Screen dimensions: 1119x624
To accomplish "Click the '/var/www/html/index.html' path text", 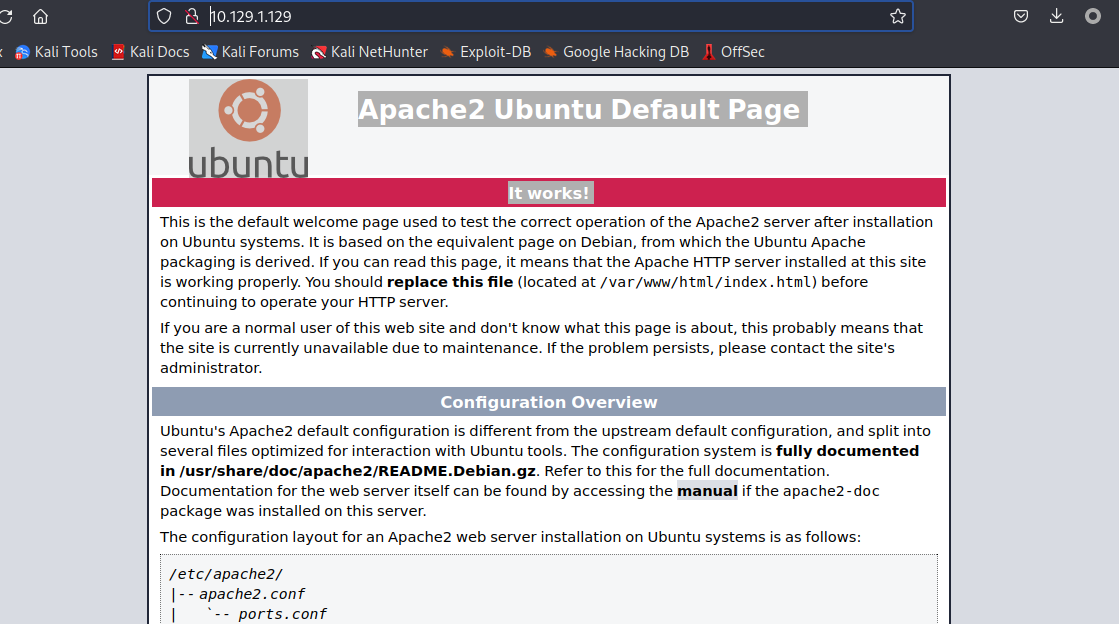I will pyautogui.click(x=708, y=282).
